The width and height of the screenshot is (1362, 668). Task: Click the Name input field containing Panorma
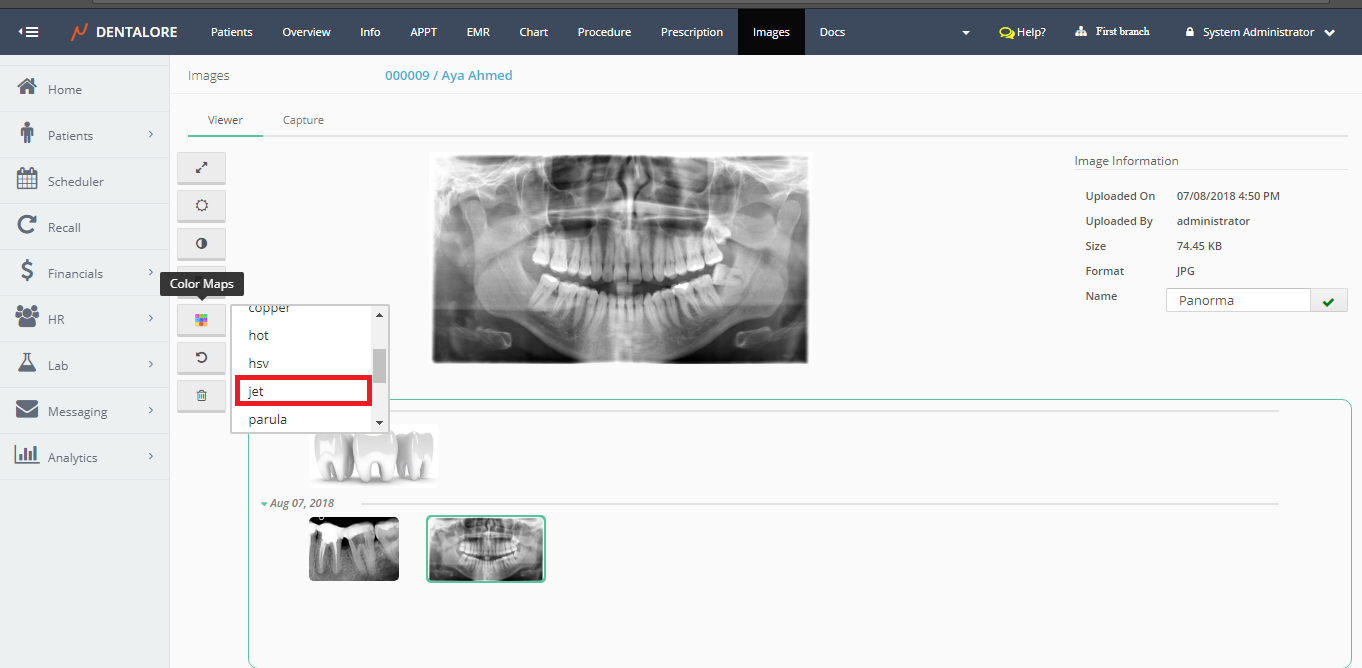click(1237, 301)
